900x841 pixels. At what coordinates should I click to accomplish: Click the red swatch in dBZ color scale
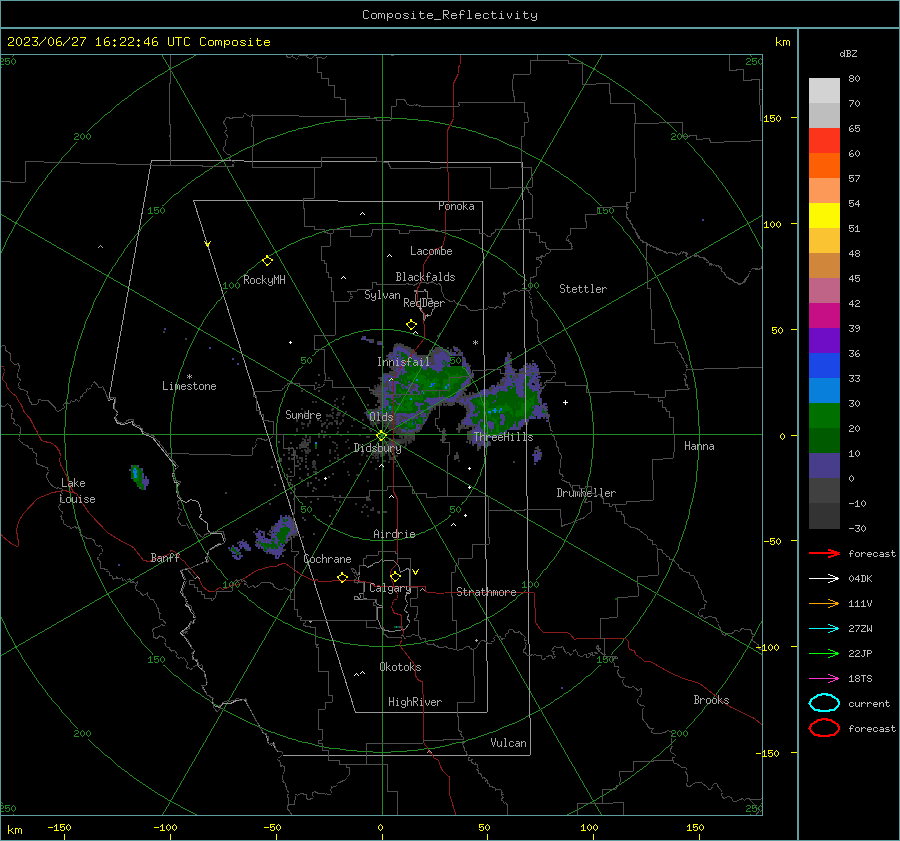click(824, 141)
